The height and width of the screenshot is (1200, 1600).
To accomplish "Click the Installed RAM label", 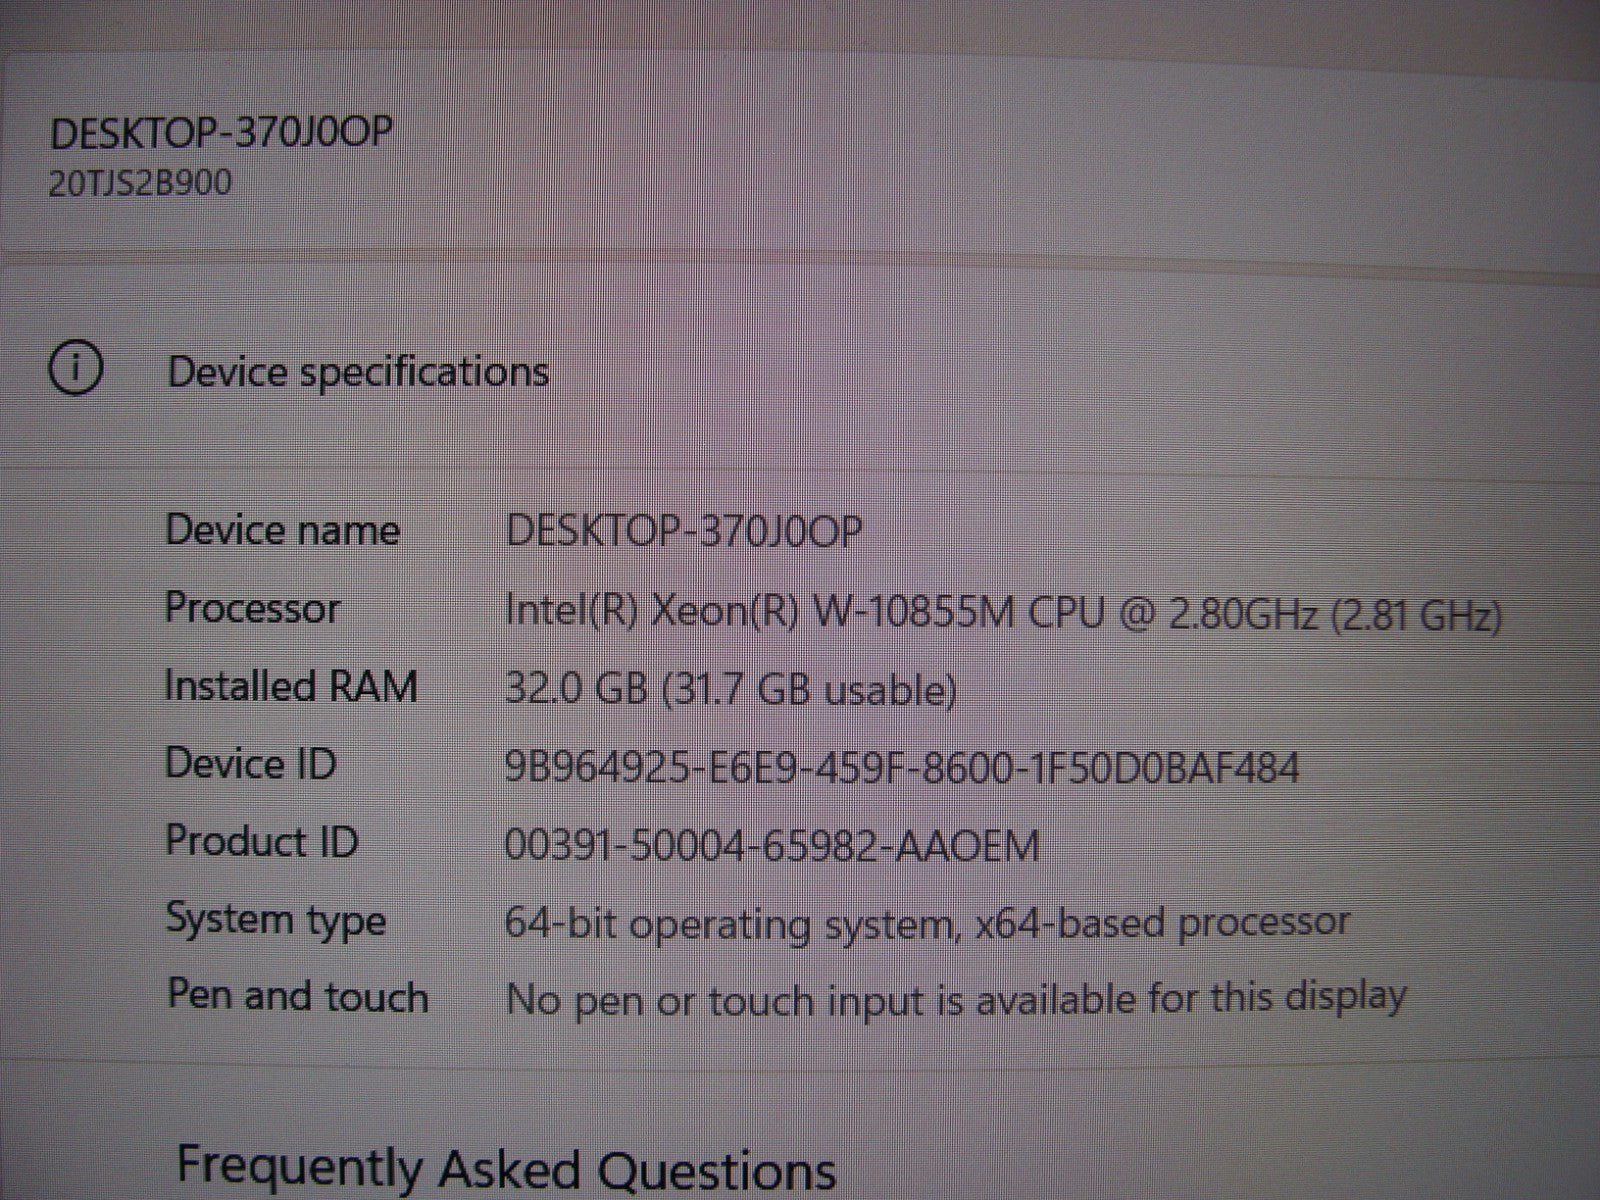I will [290, 686].
